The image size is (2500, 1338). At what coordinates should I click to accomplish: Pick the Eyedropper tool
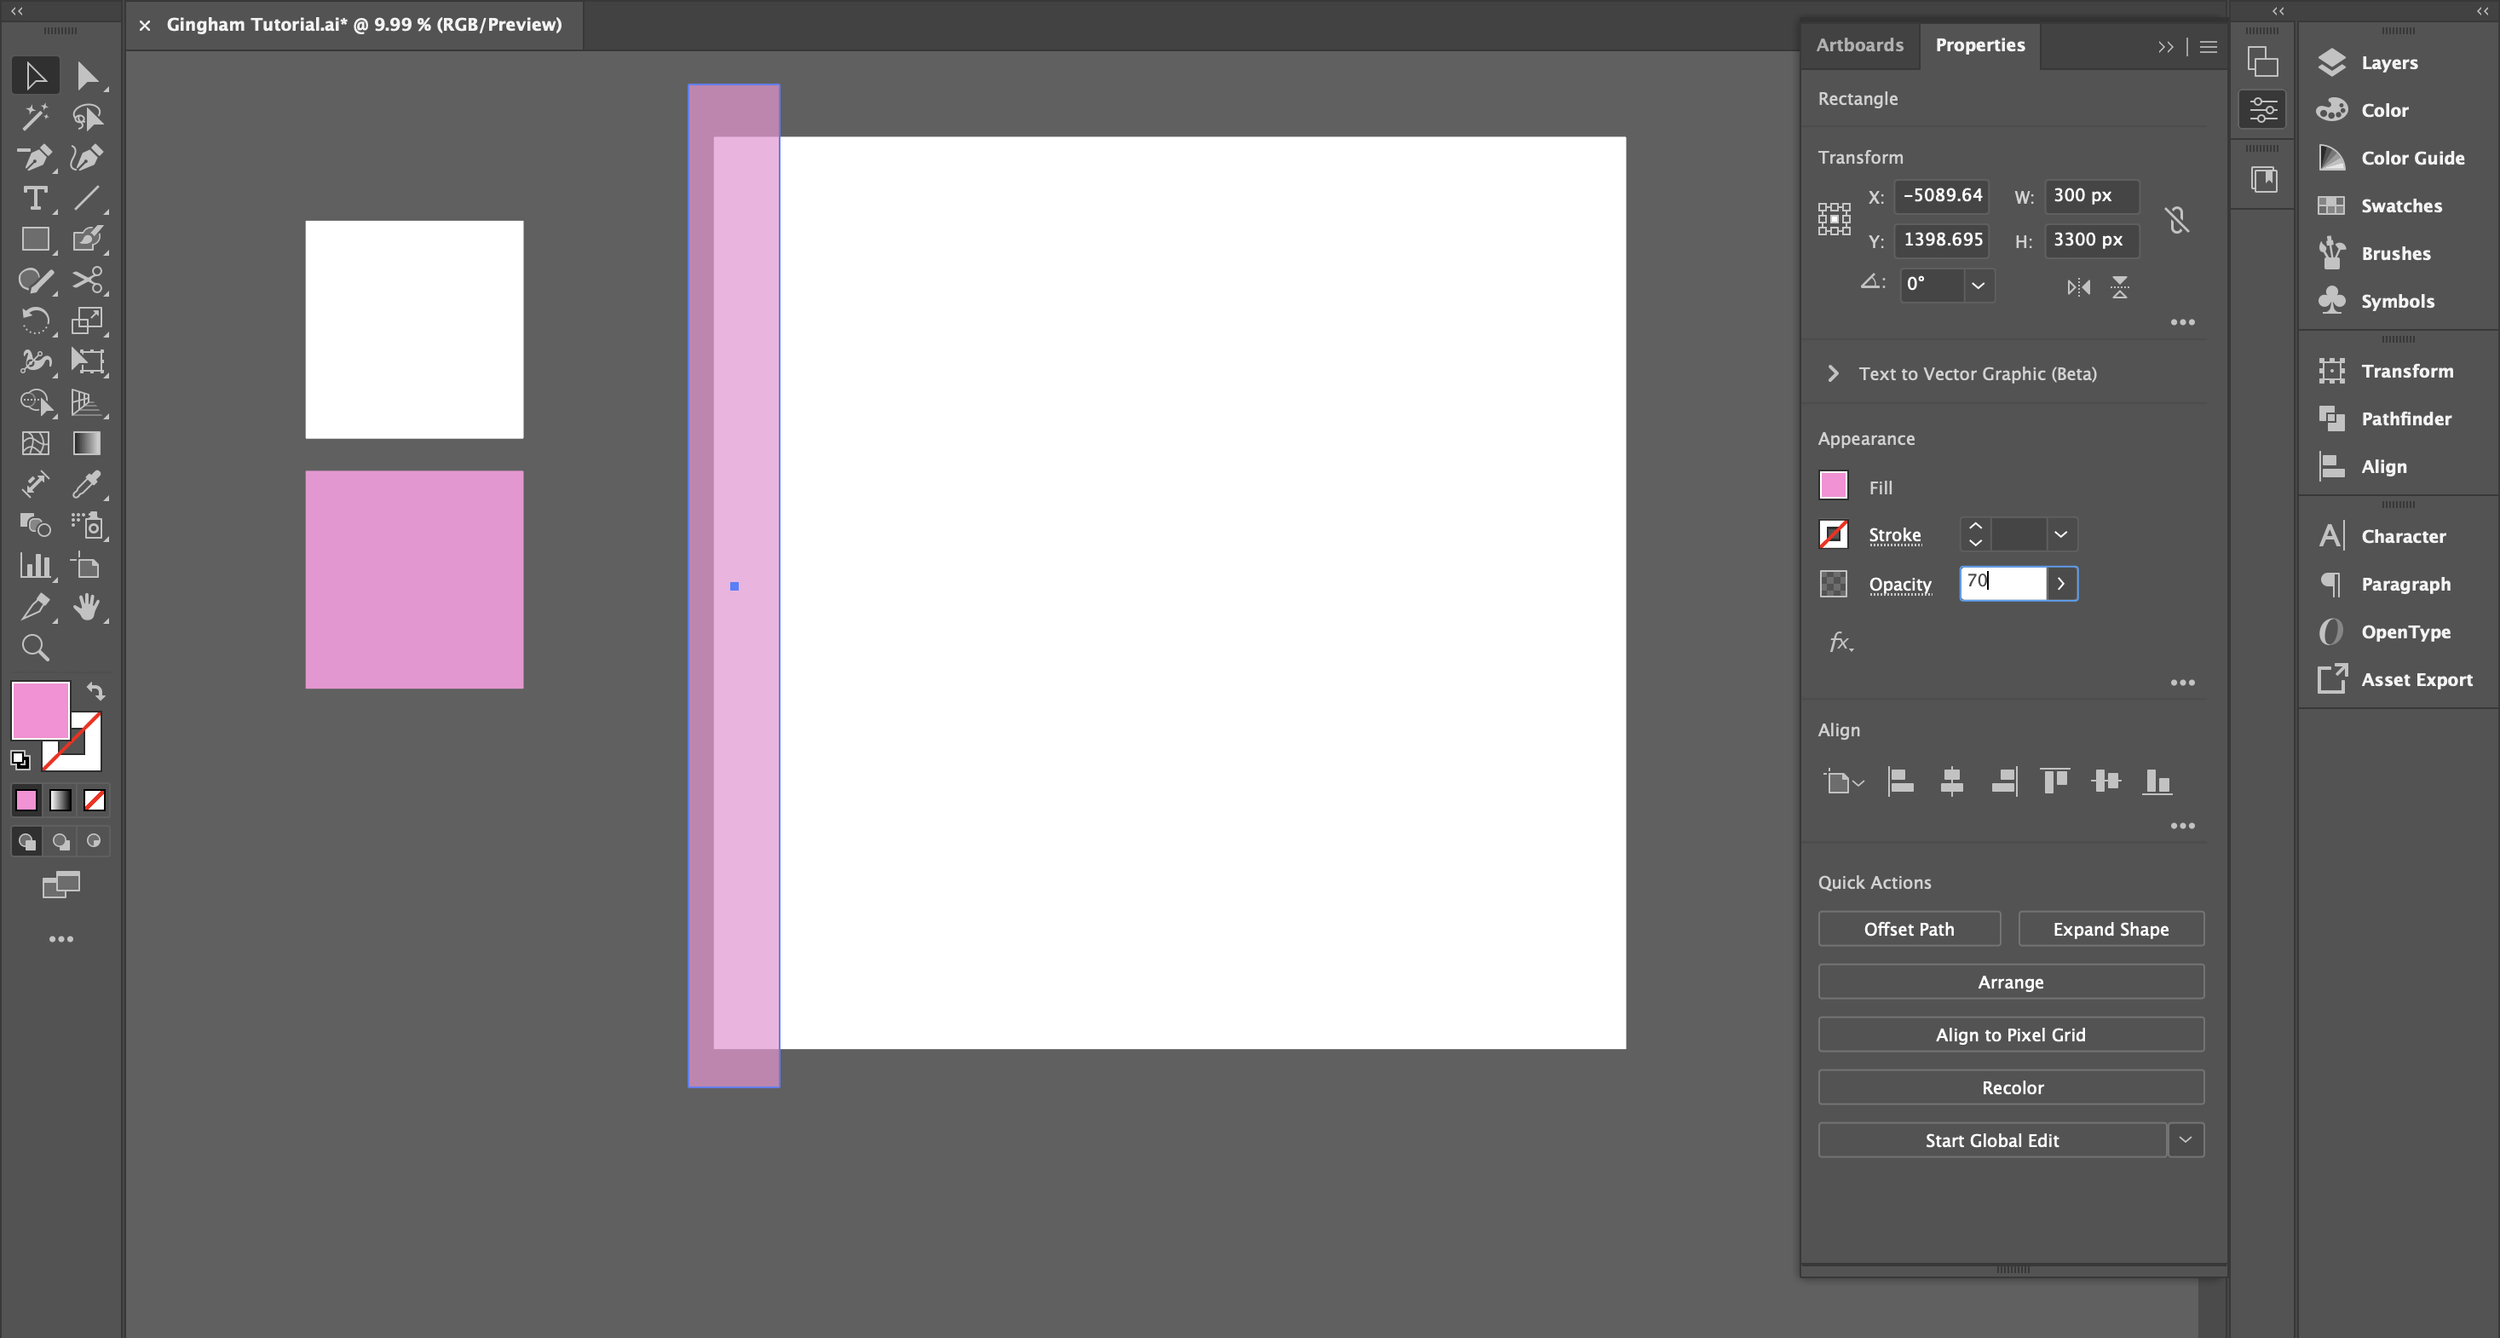87,485
